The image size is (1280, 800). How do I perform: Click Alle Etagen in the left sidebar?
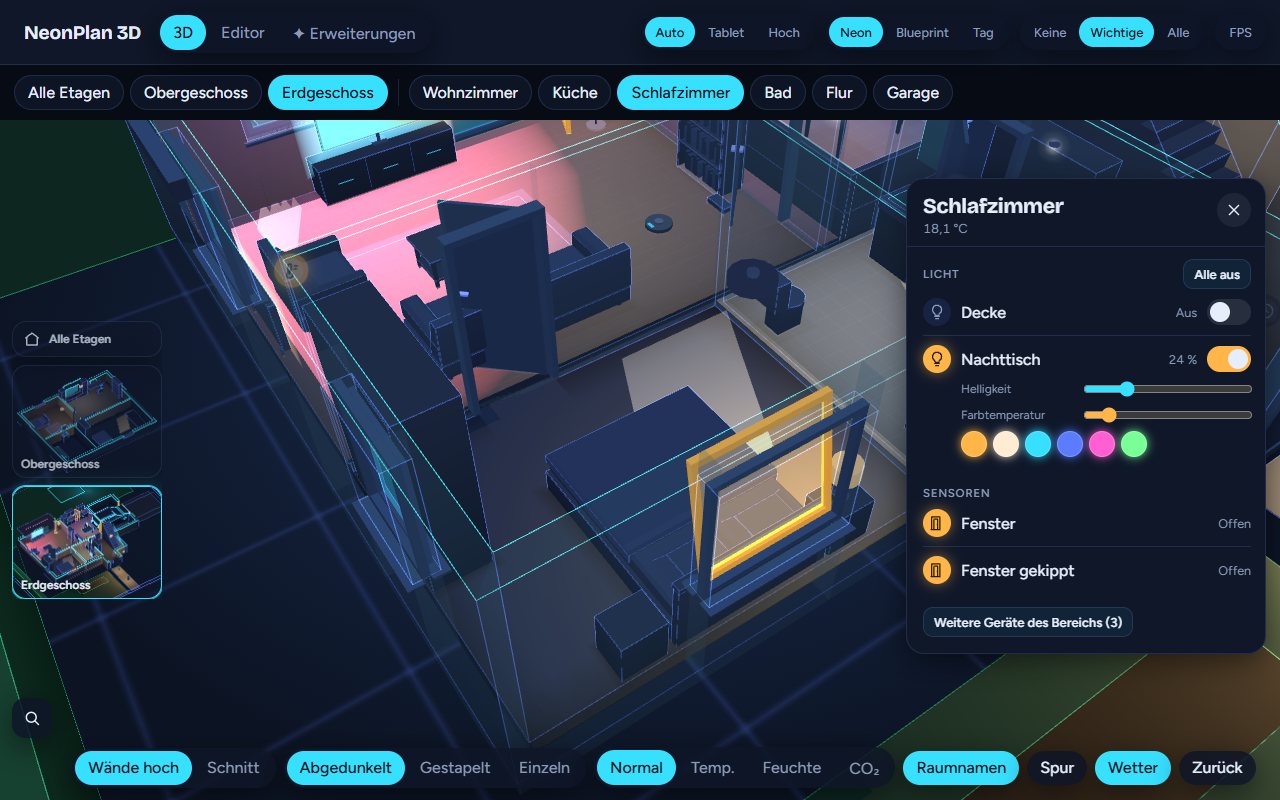87,339
